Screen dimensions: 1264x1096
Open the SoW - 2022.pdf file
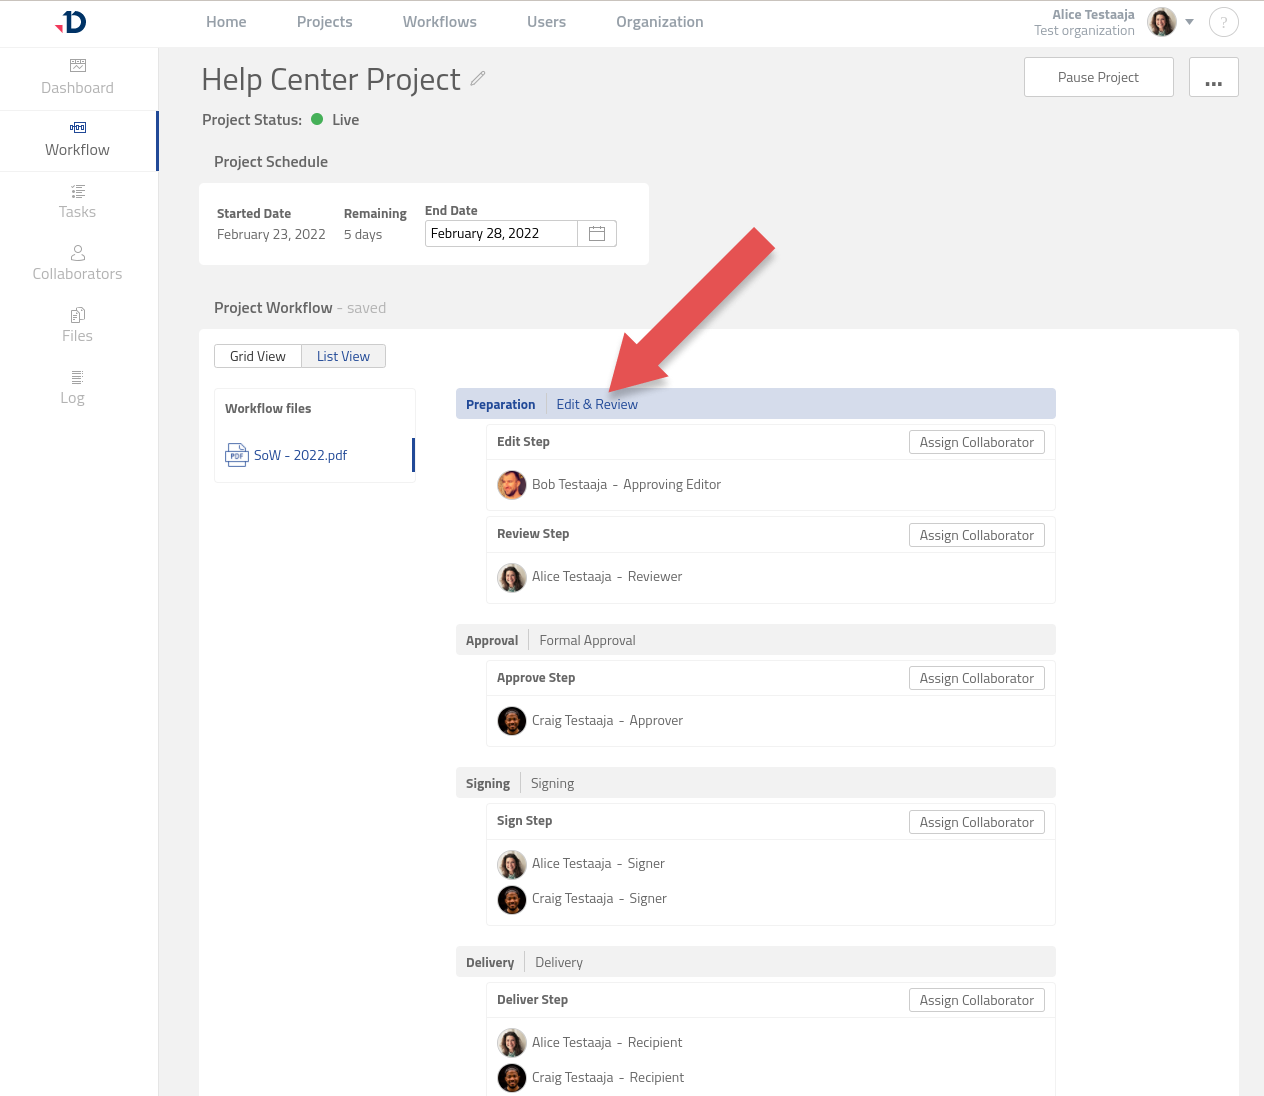pos(300,455)
